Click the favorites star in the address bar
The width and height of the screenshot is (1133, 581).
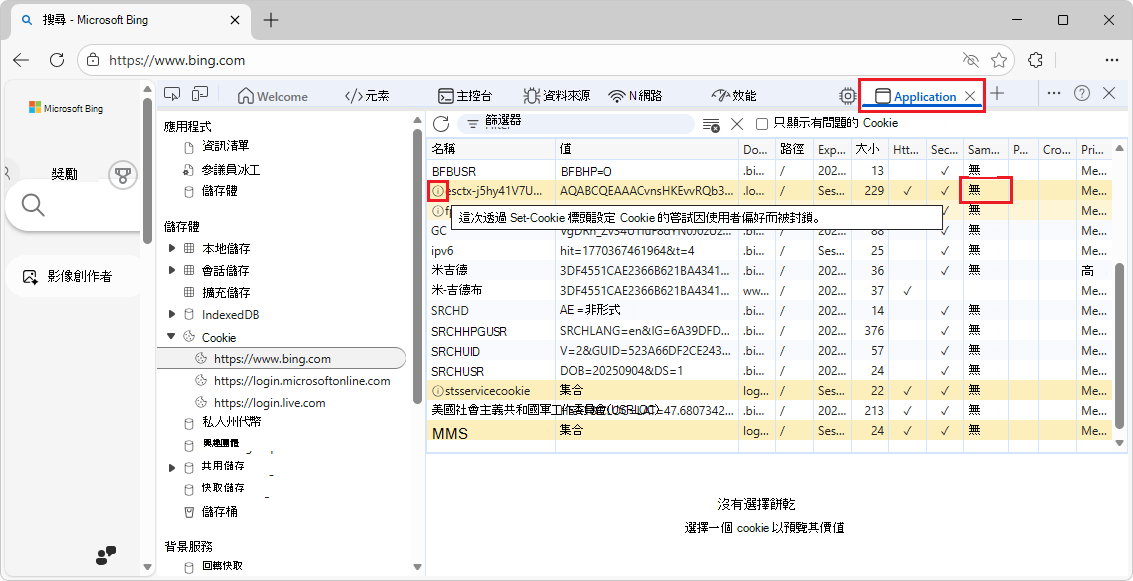click(x=999, y=59)
